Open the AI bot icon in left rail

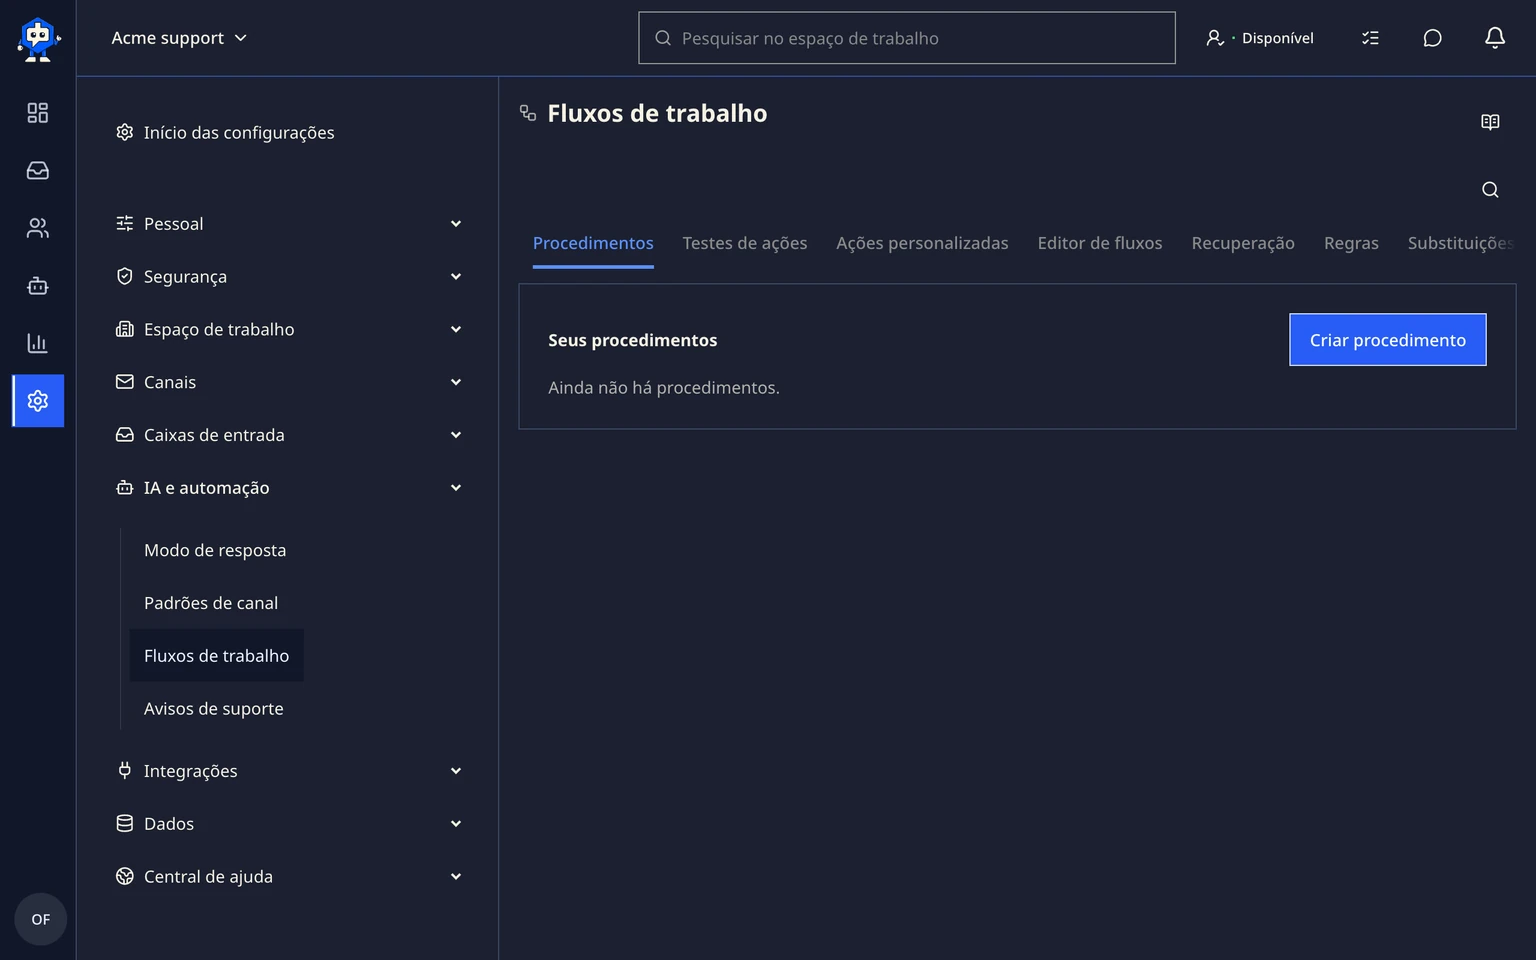click(38, 286)
